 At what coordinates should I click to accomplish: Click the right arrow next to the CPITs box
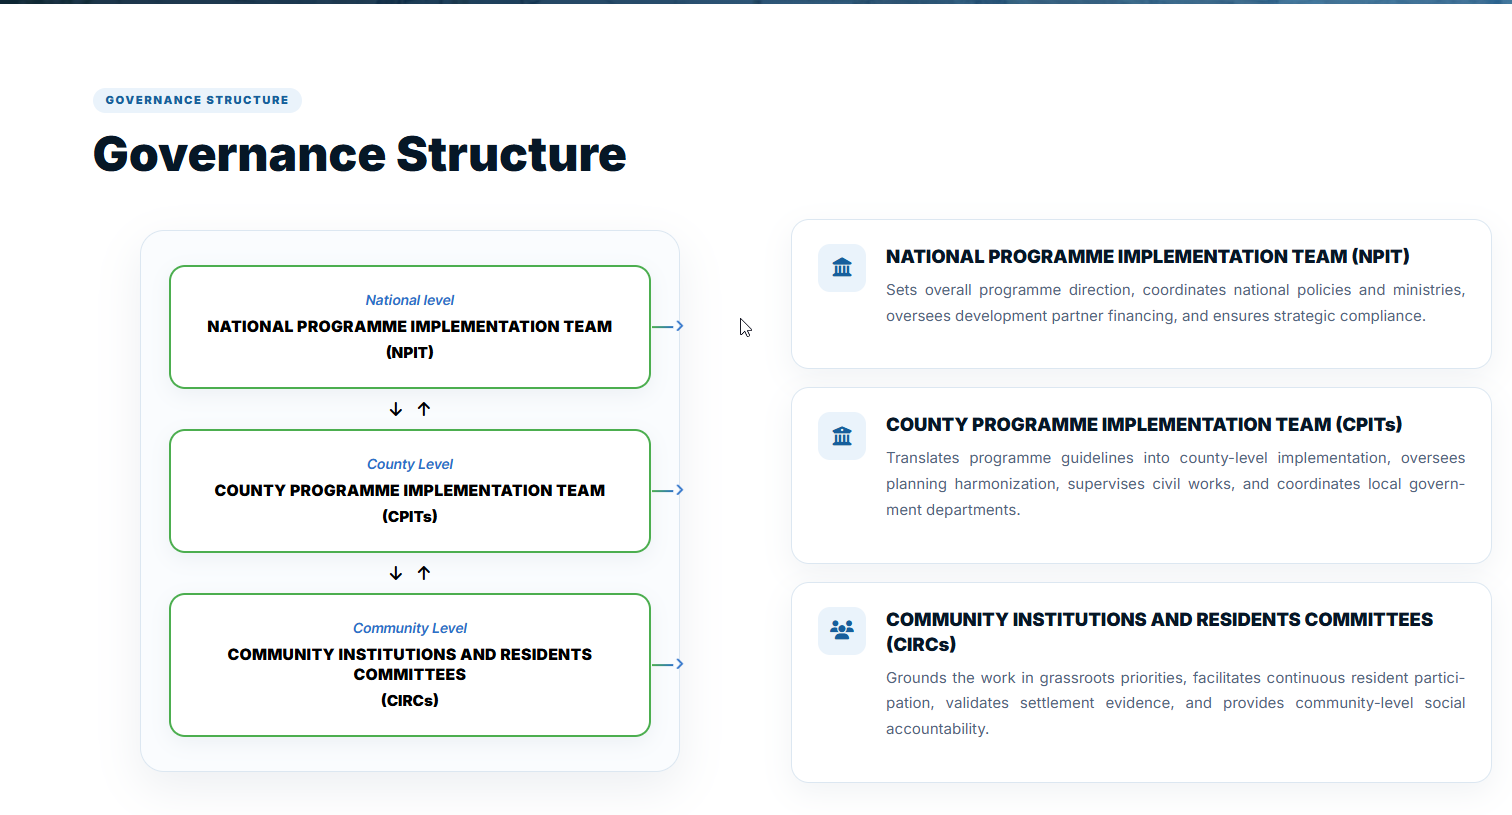click(668, 490)
